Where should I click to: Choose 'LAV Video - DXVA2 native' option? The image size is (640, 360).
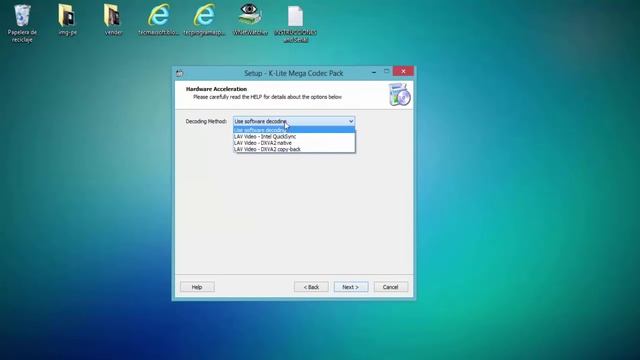click(x=294, y=143)
